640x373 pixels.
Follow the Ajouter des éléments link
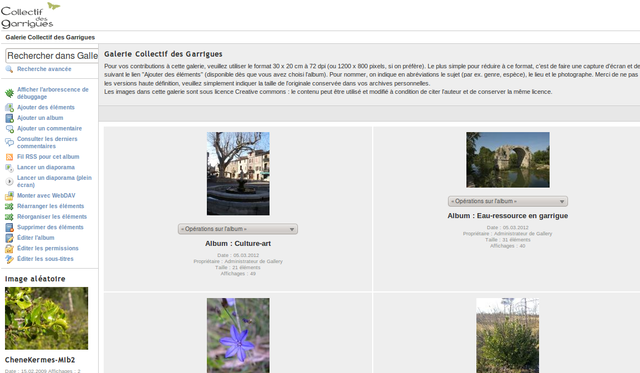point(46,107)
